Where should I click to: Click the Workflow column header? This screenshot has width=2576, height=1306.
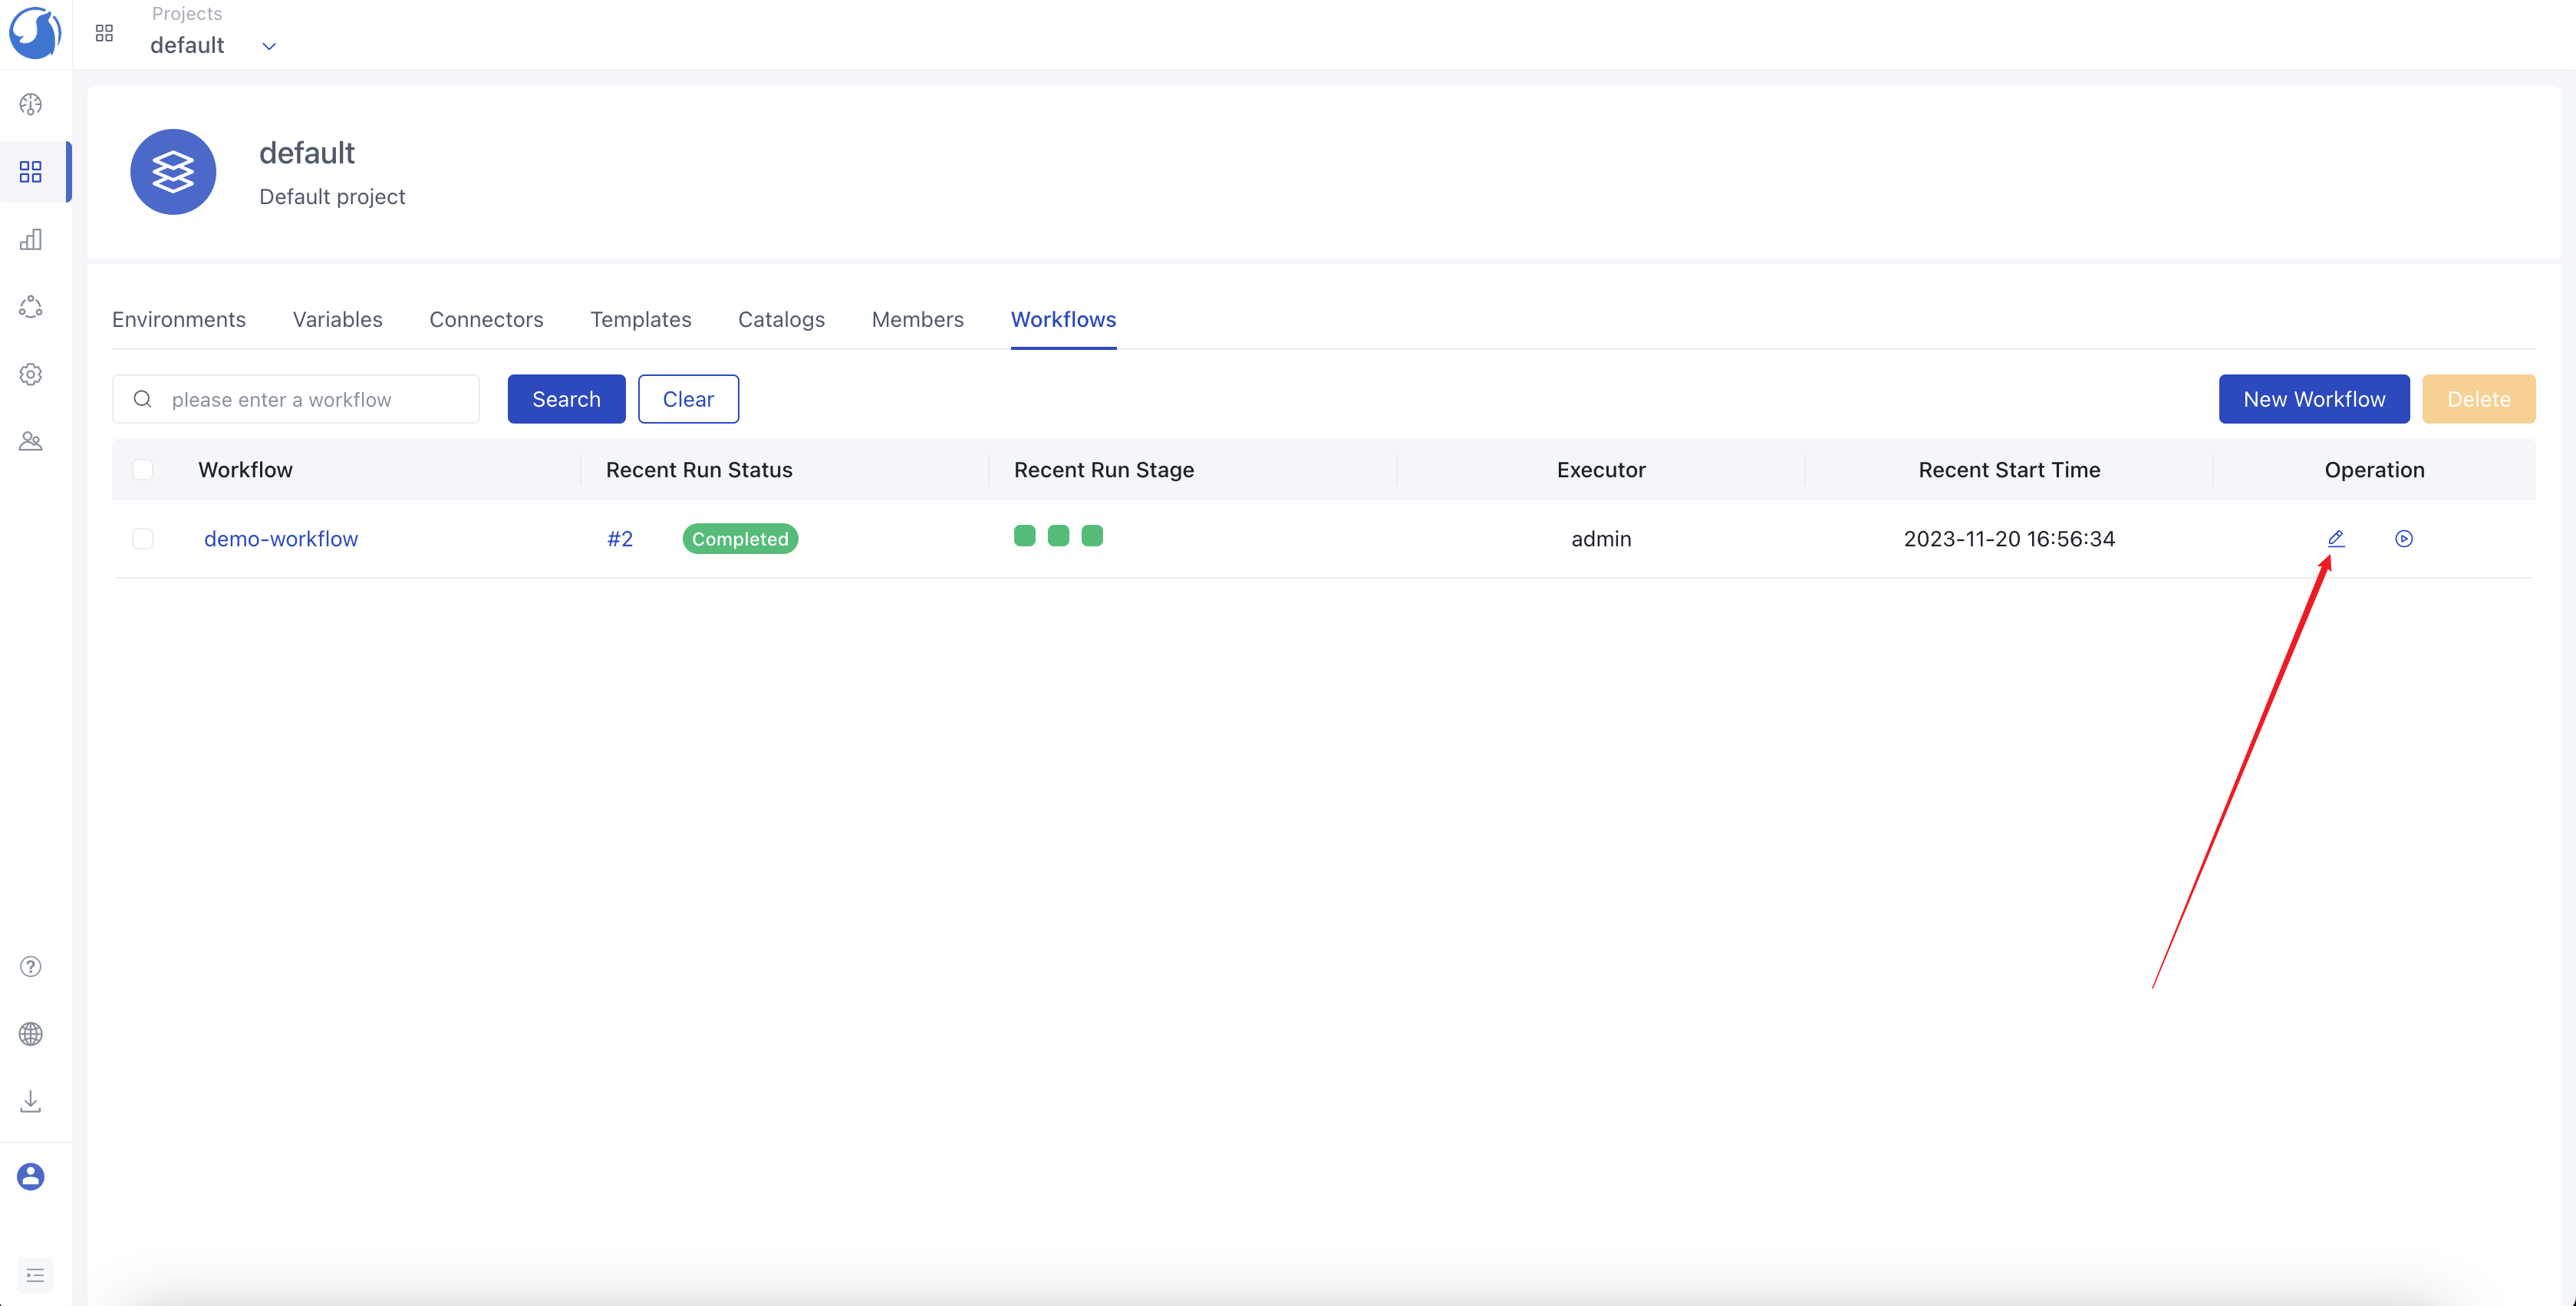point(245,470)
